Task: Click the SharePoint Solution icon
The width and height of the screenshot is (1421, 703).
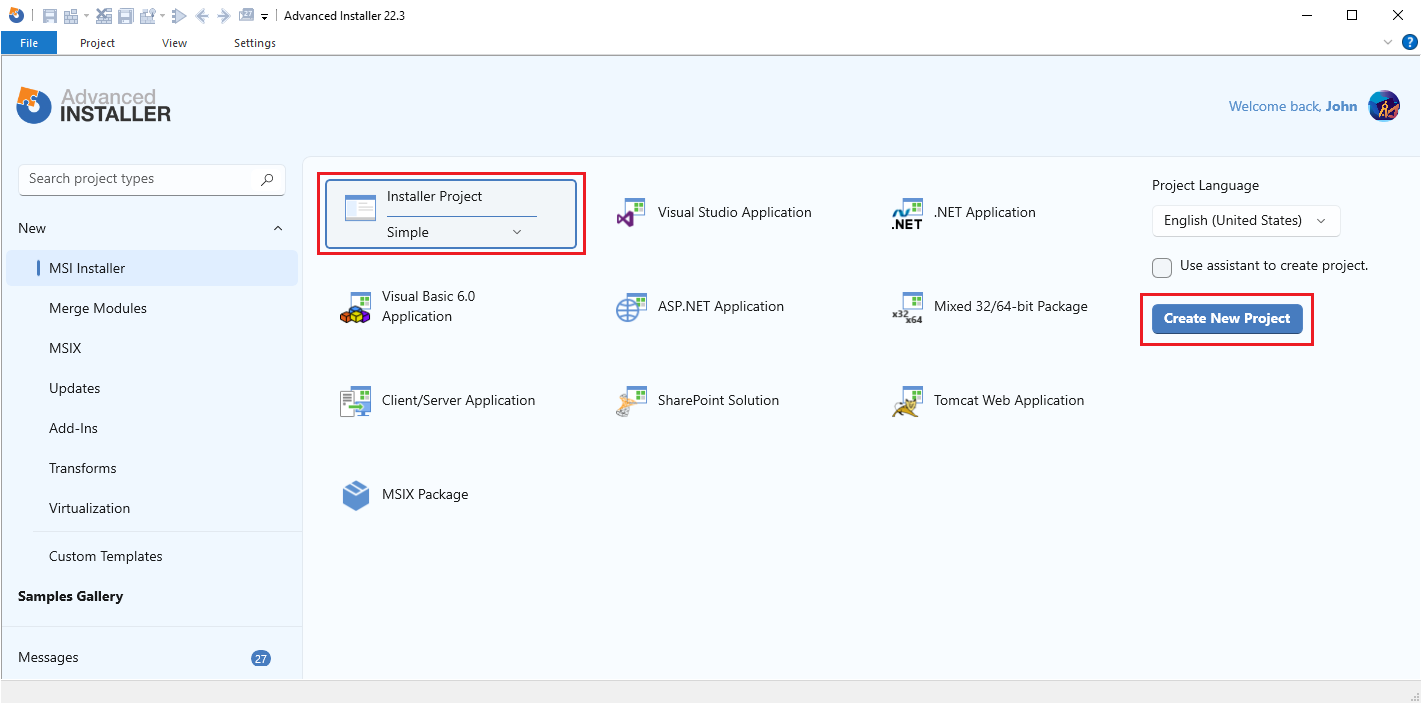Action: (632, 401)
